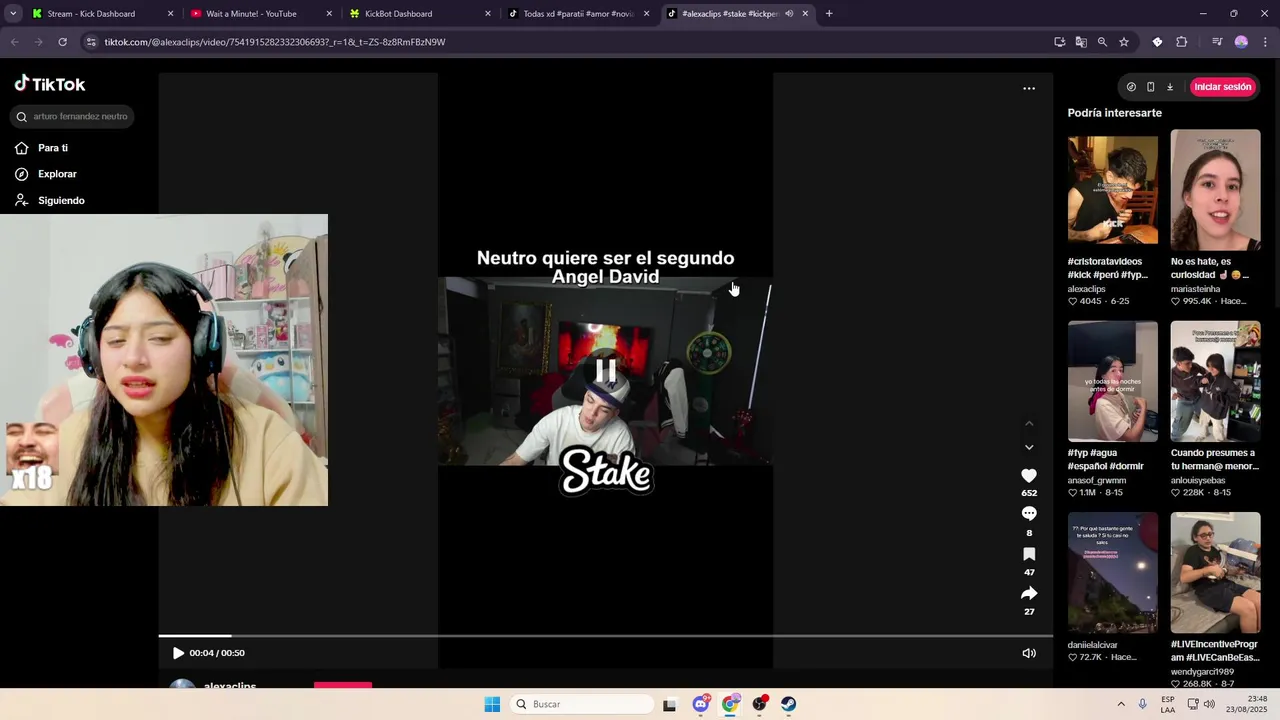The width and height of the screenshot is (1280, 720).
Task: Click the pause overlay on video
Action: [x=605, y=370]
